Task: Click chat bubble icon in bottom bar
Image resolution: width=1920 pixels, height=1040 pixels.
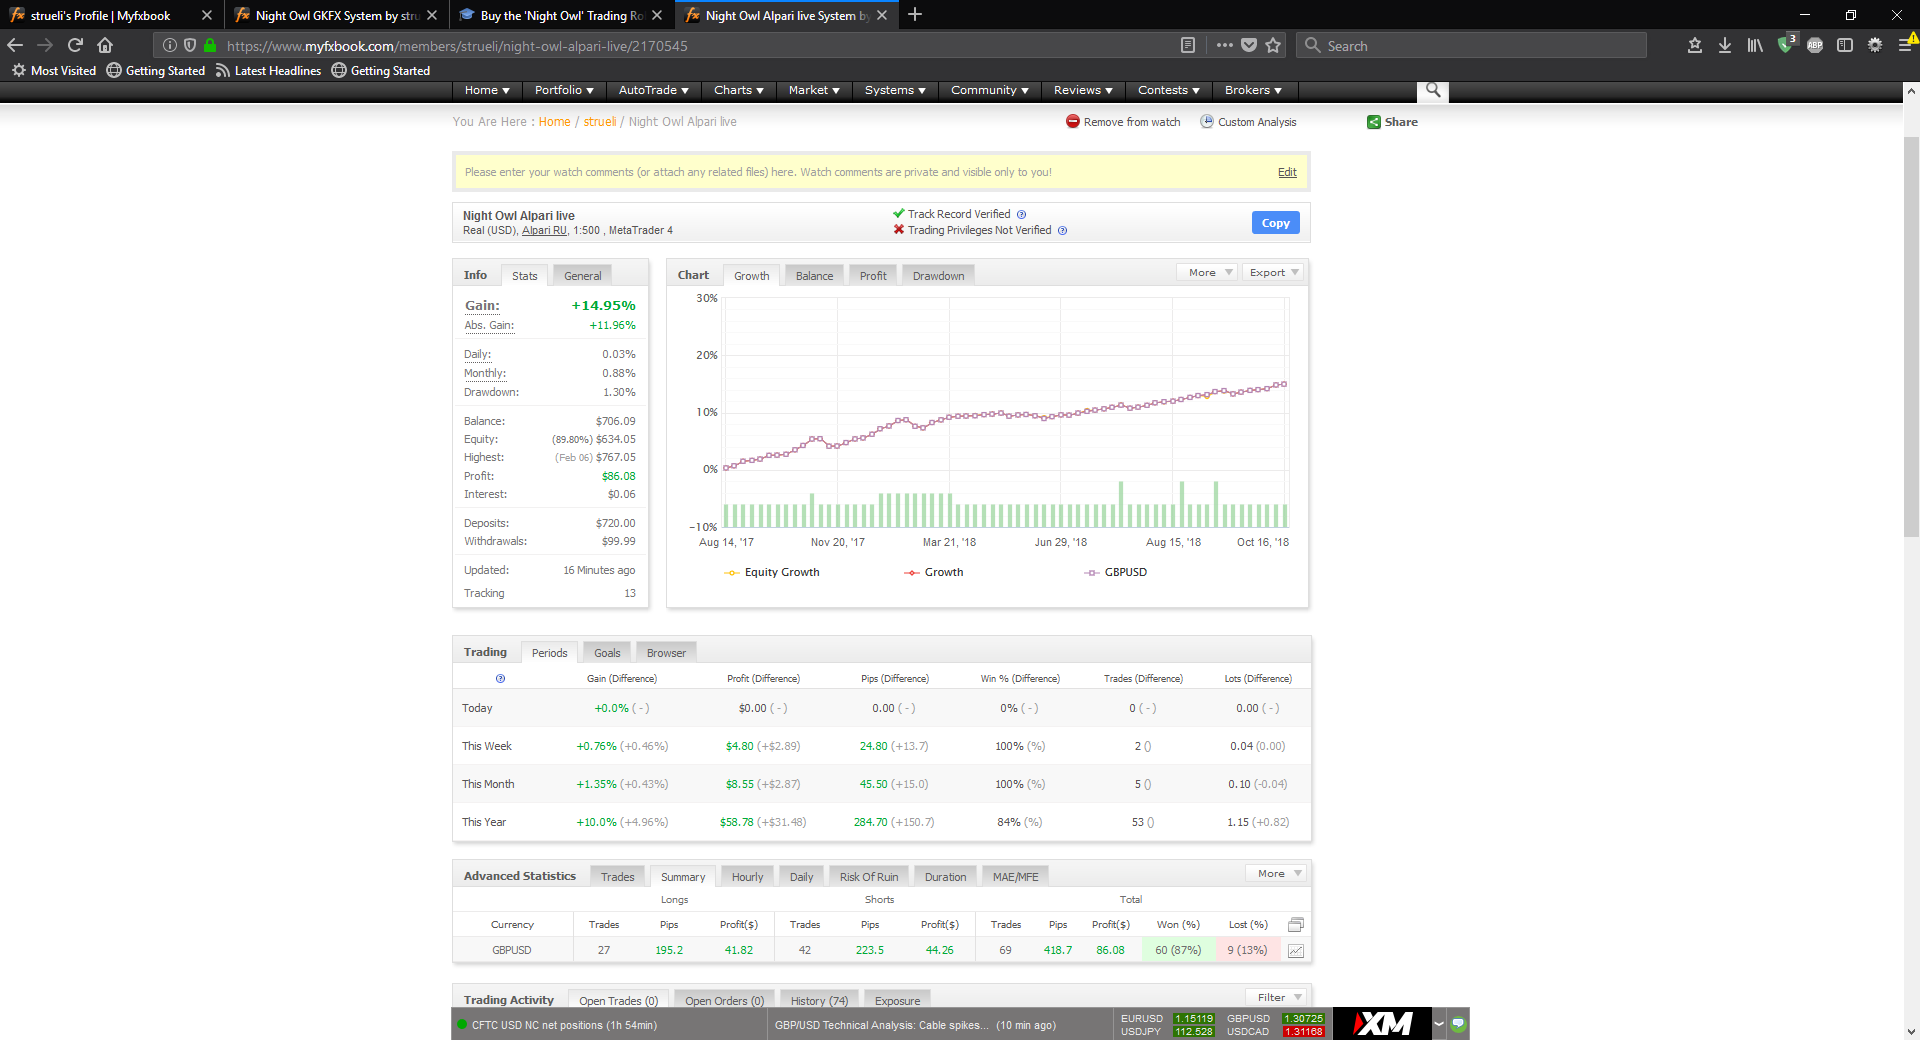Action: point(1459,1024)
